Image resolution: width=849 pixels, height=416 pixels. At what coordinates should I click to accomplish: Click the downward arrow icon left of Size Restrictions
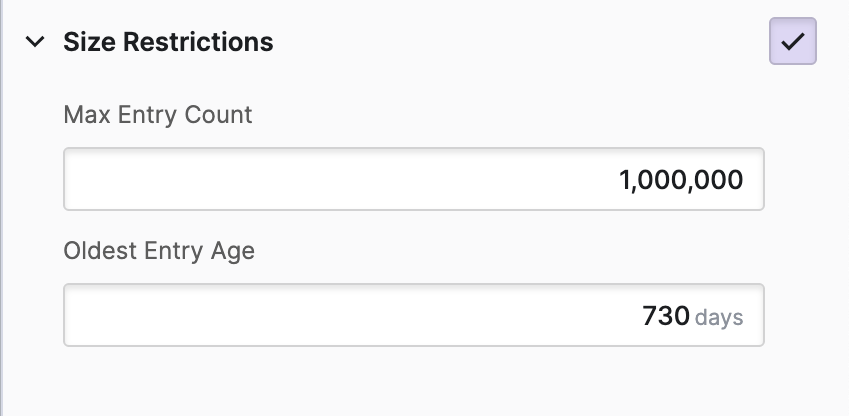click(x=36, y=42)
